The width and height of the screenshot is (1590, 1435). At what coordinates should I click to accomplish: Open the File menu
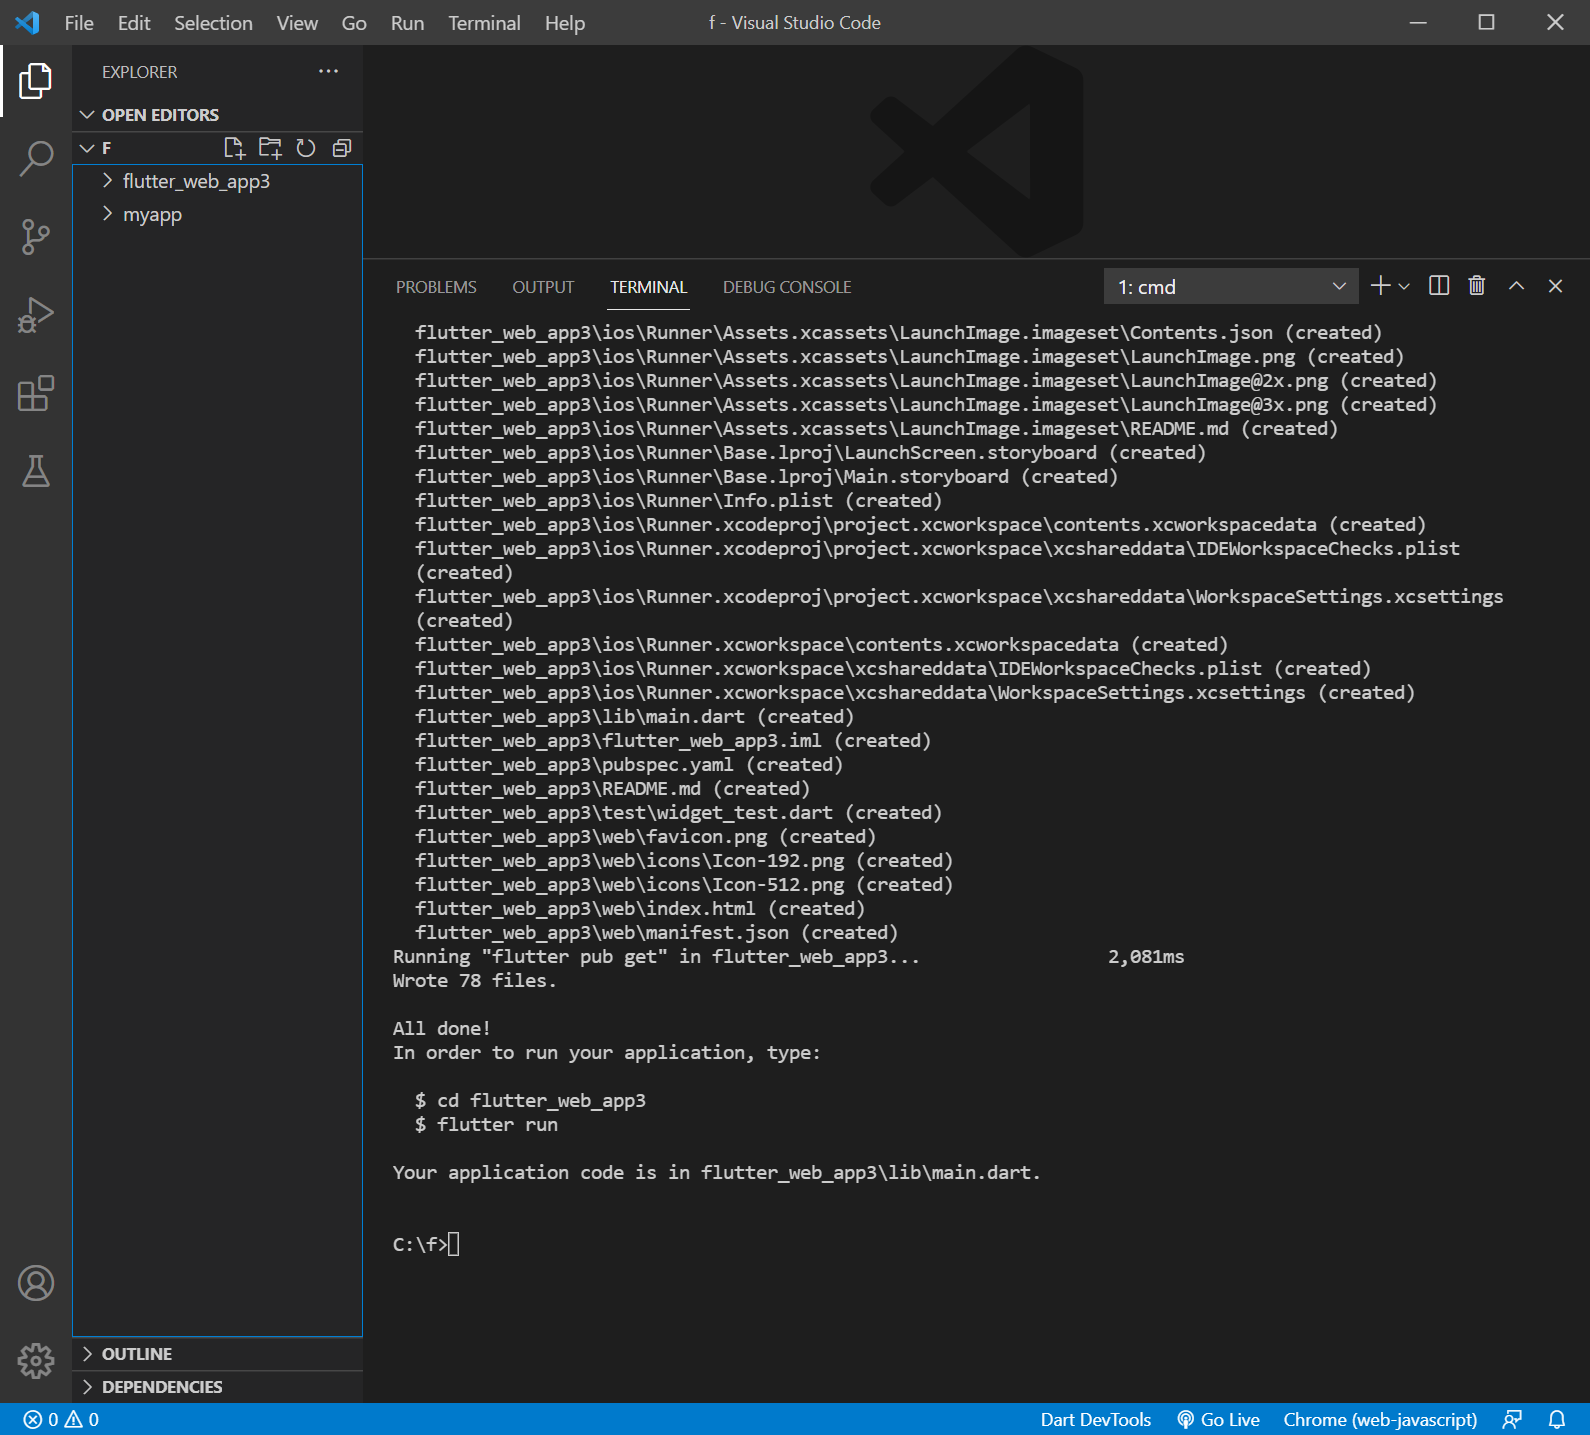pyautogui.click(x=79, y=23)
